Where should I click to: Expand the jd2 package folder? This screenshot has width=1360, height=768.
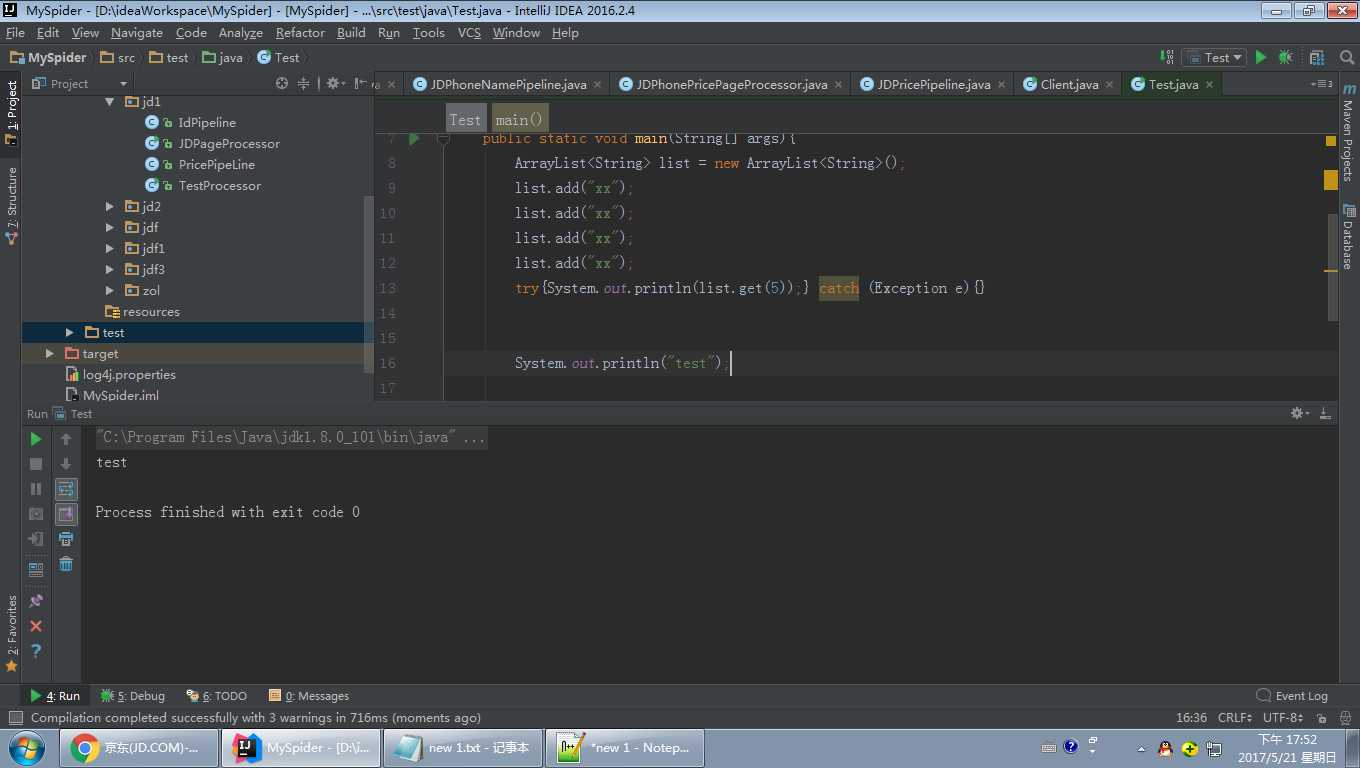tap(110, 207)
